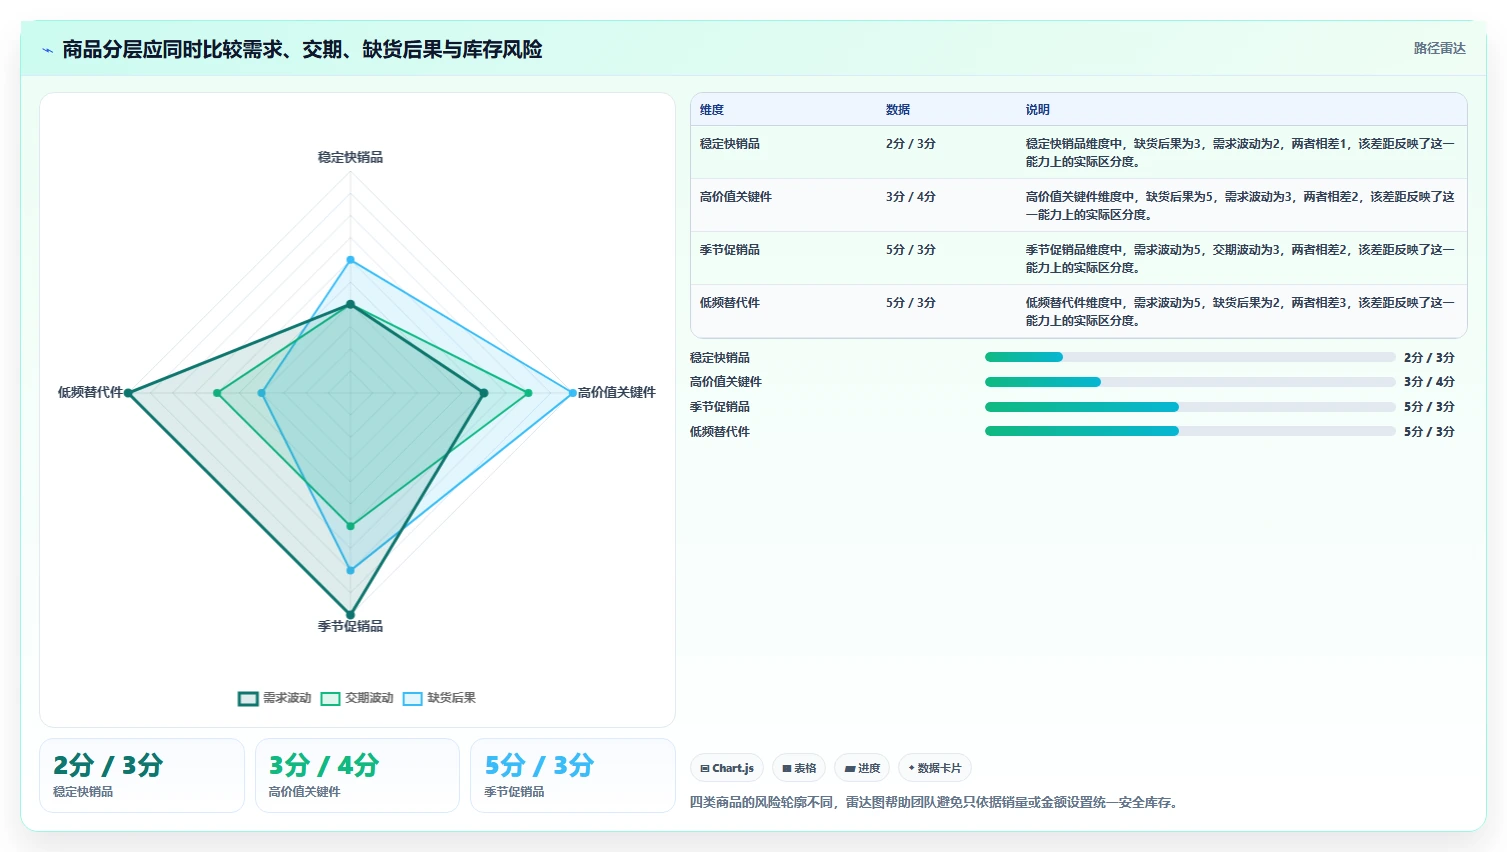Click the radar axis label 高价值关键件
Viewport: 1507px width, 852px height.
click(617, 392)
